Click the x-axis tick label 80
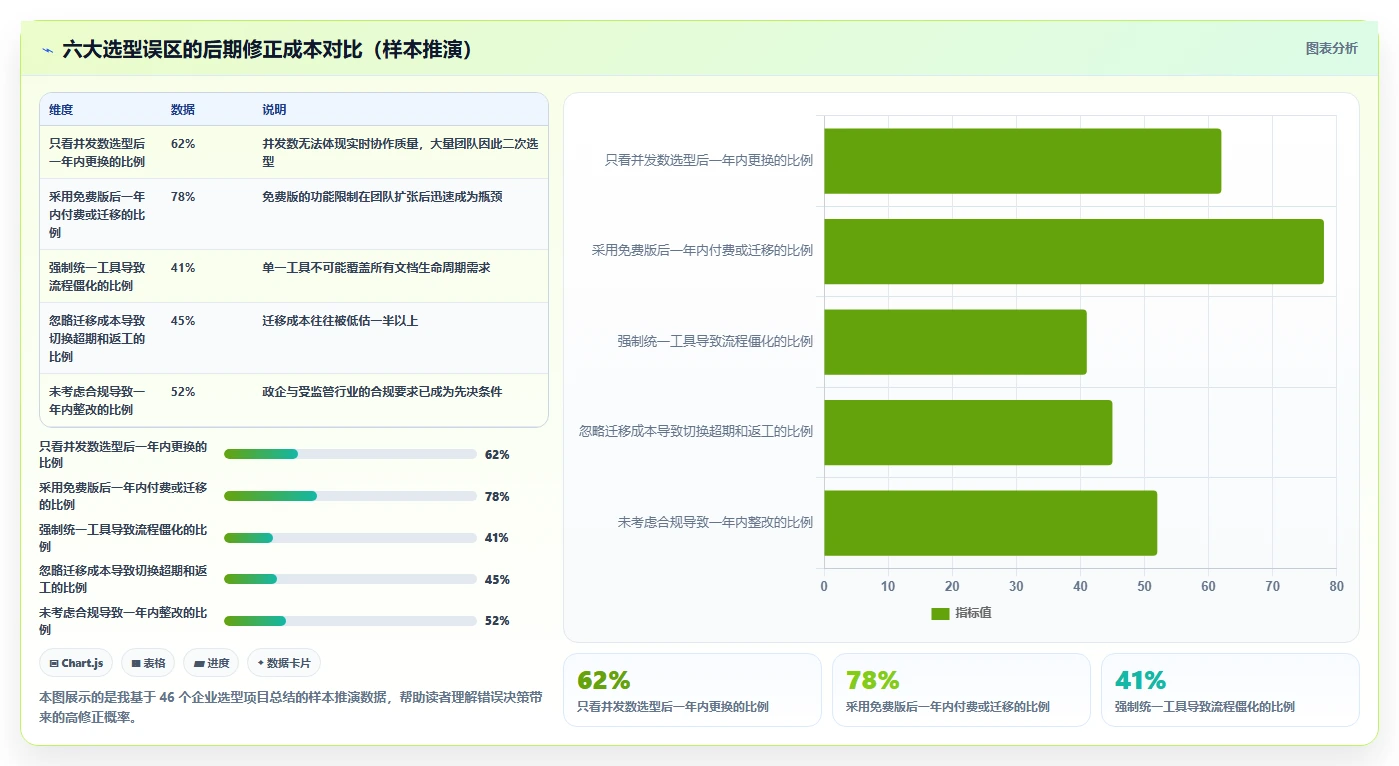The width and height of the screenshot is (1399, 766). tap(1336, 587)
